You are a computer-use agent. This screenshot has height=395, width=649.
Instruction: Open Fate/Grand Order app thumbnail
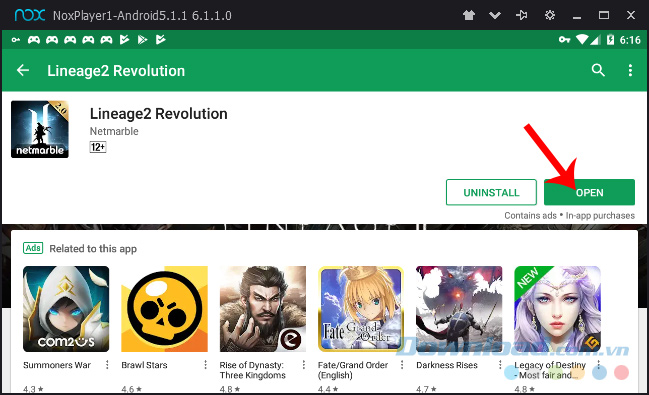361,309
